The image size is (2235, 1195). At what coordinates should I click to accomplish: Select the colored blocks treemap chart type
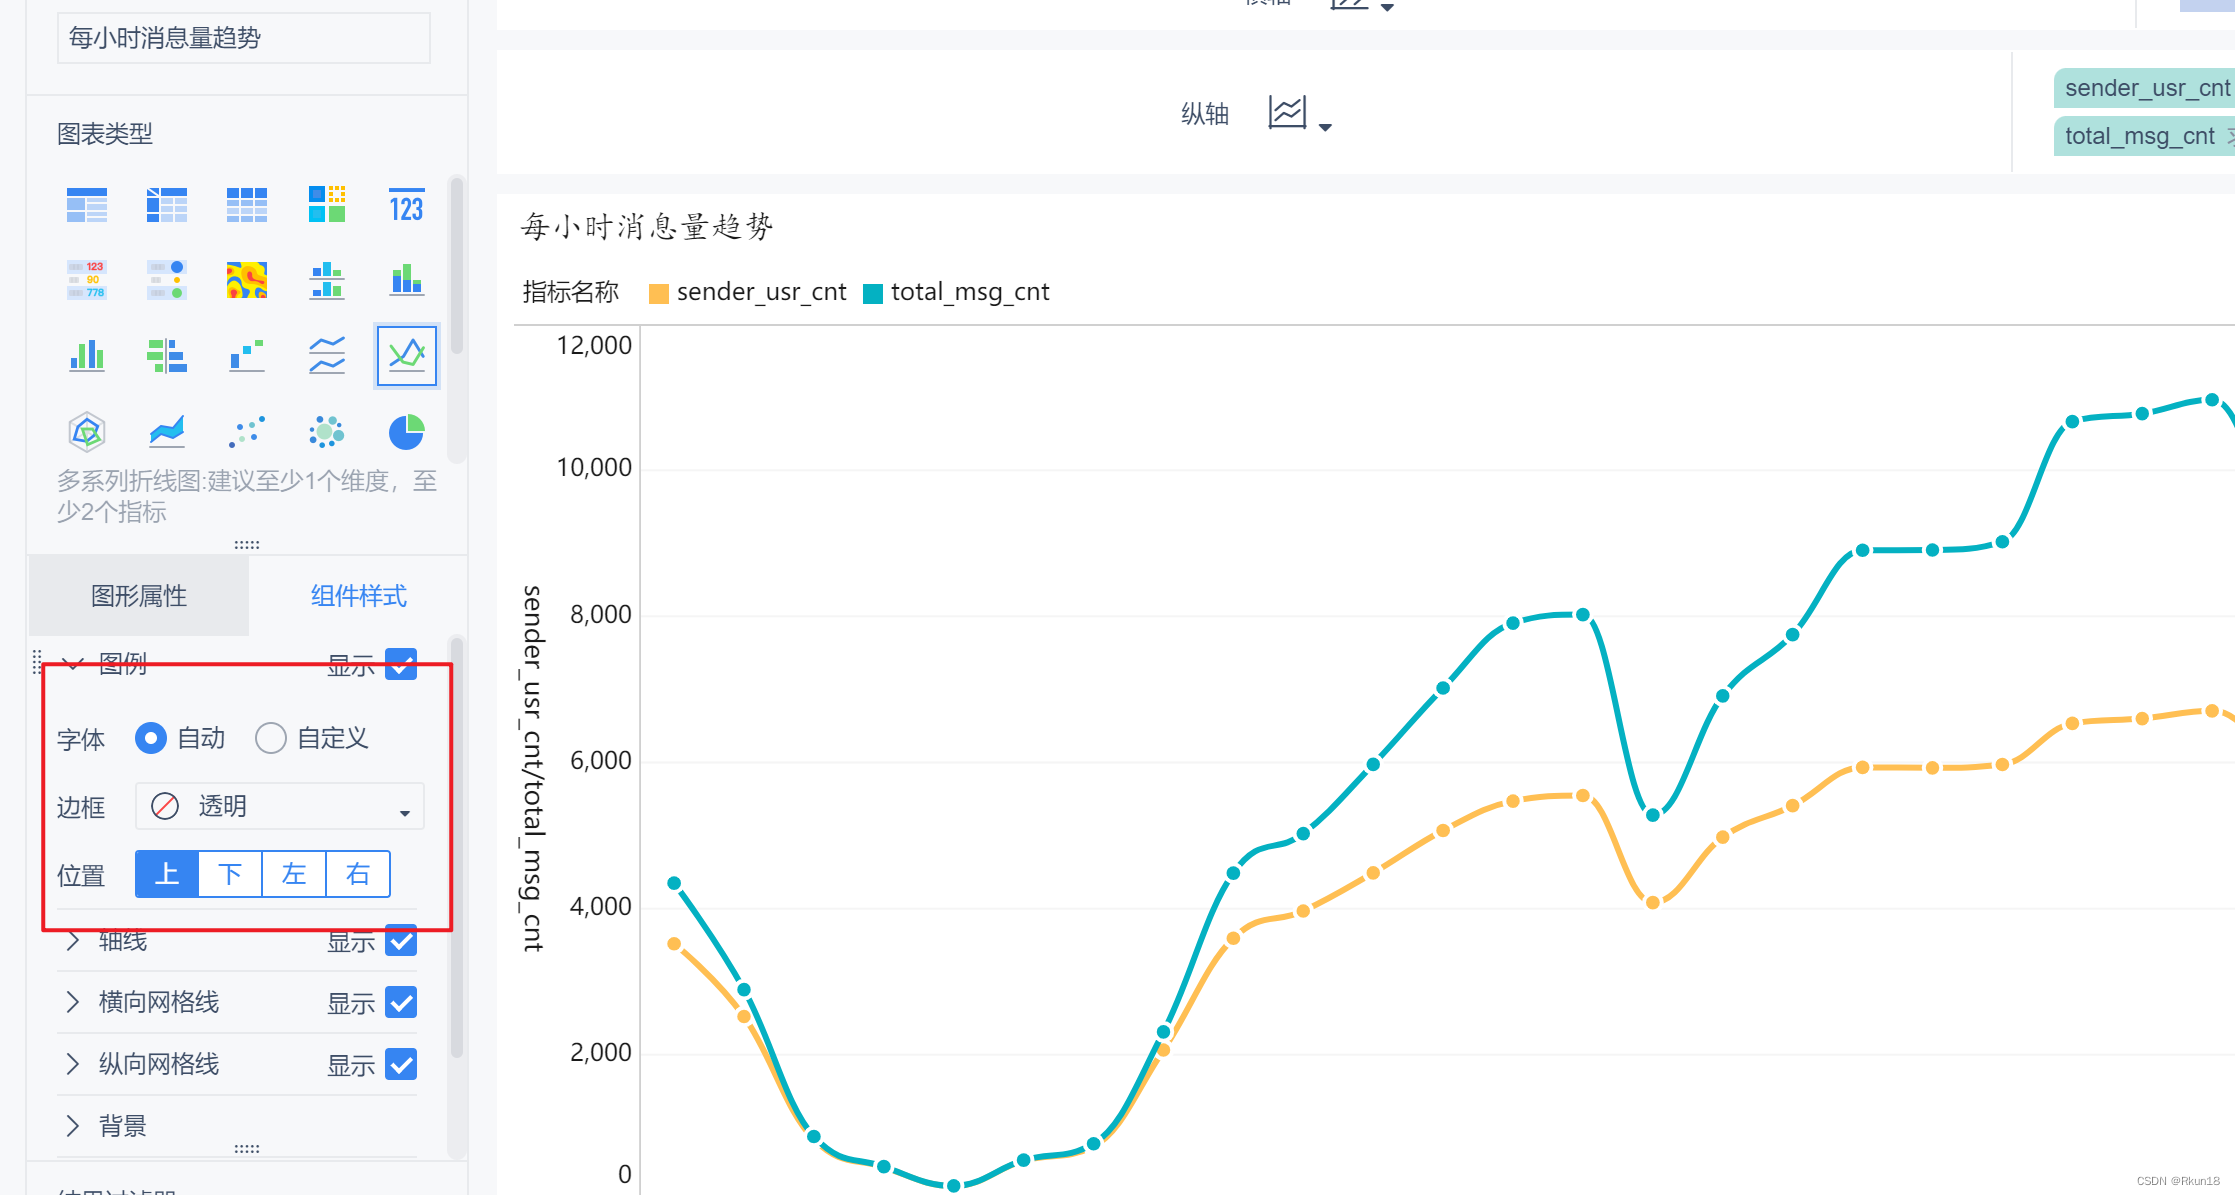(327, 204)
